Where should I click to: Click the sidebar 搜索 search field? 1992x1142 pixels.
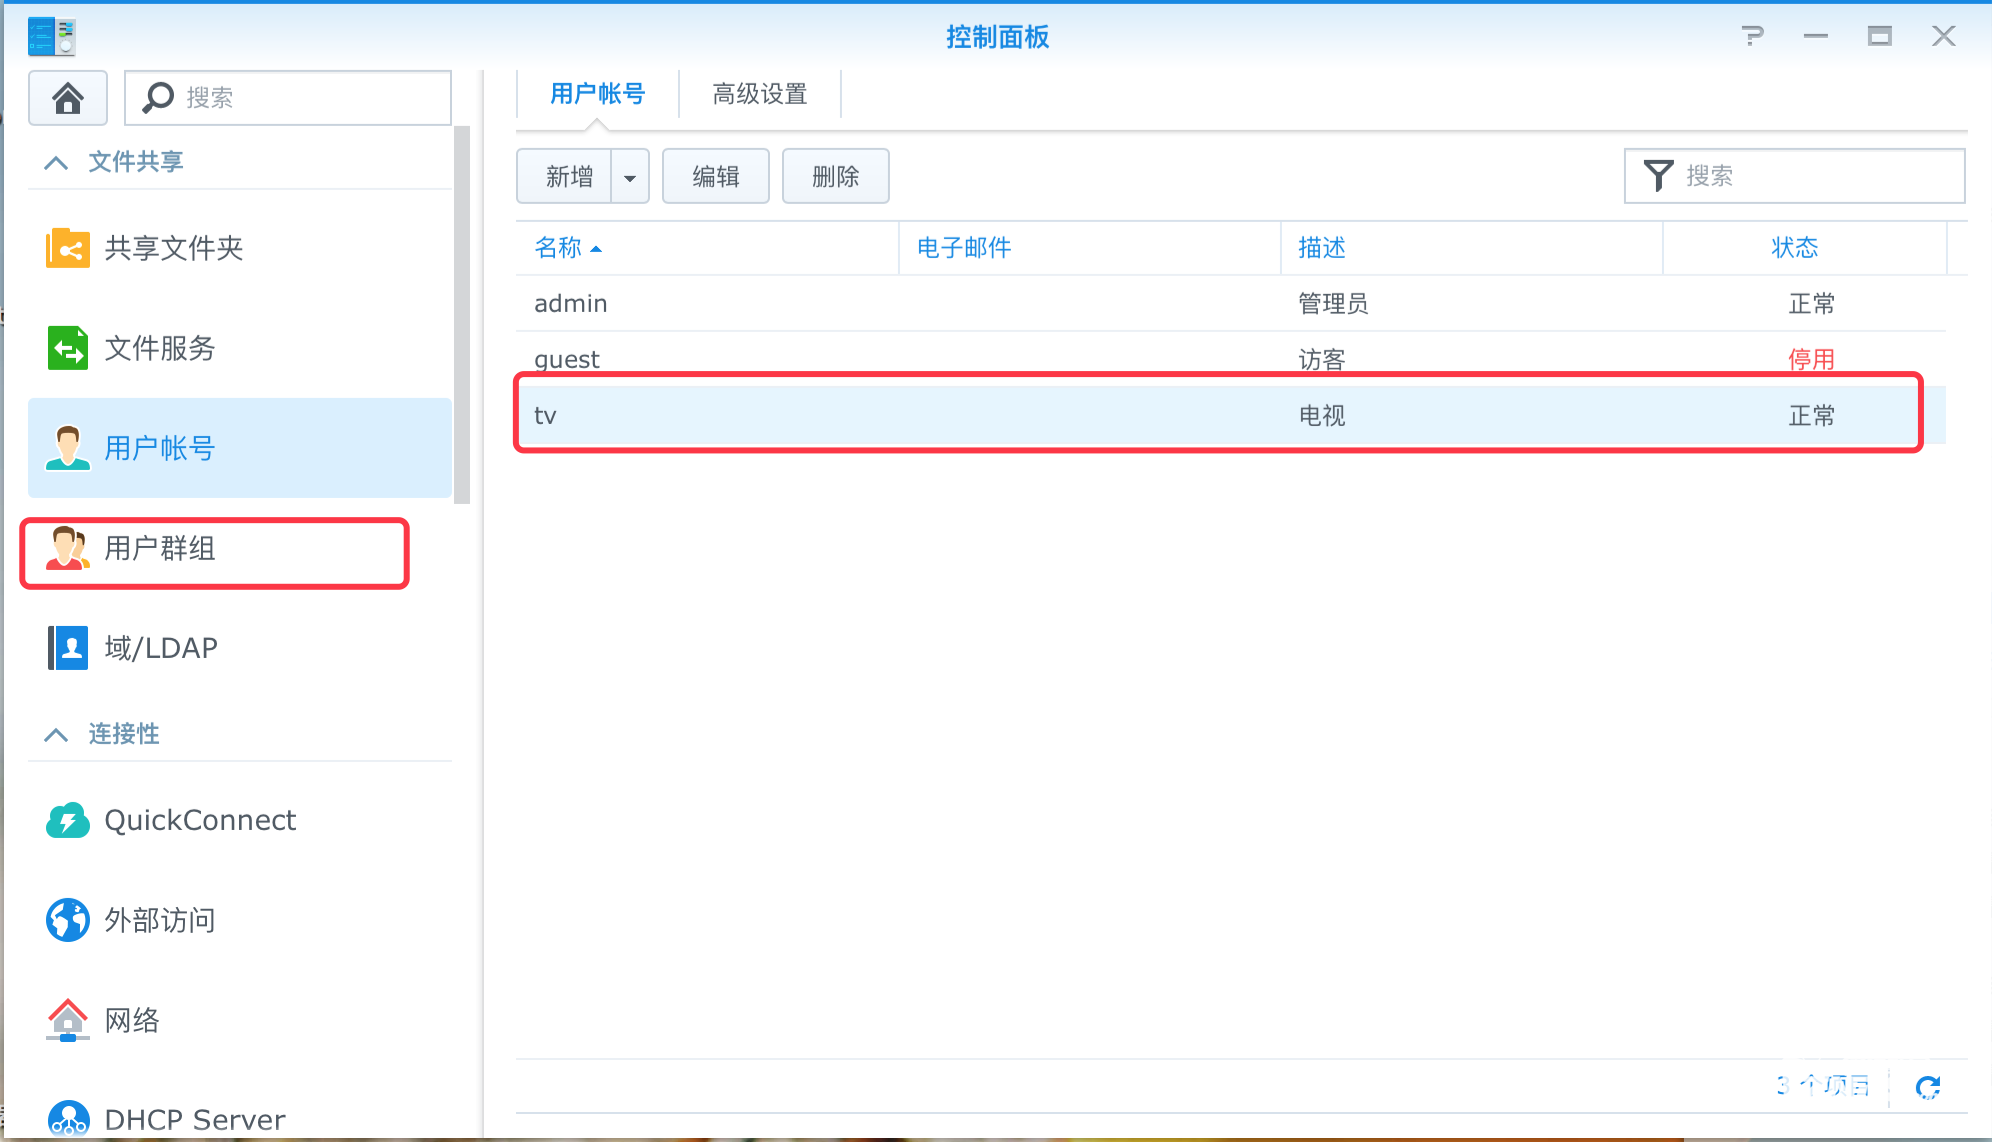point(288,98)
